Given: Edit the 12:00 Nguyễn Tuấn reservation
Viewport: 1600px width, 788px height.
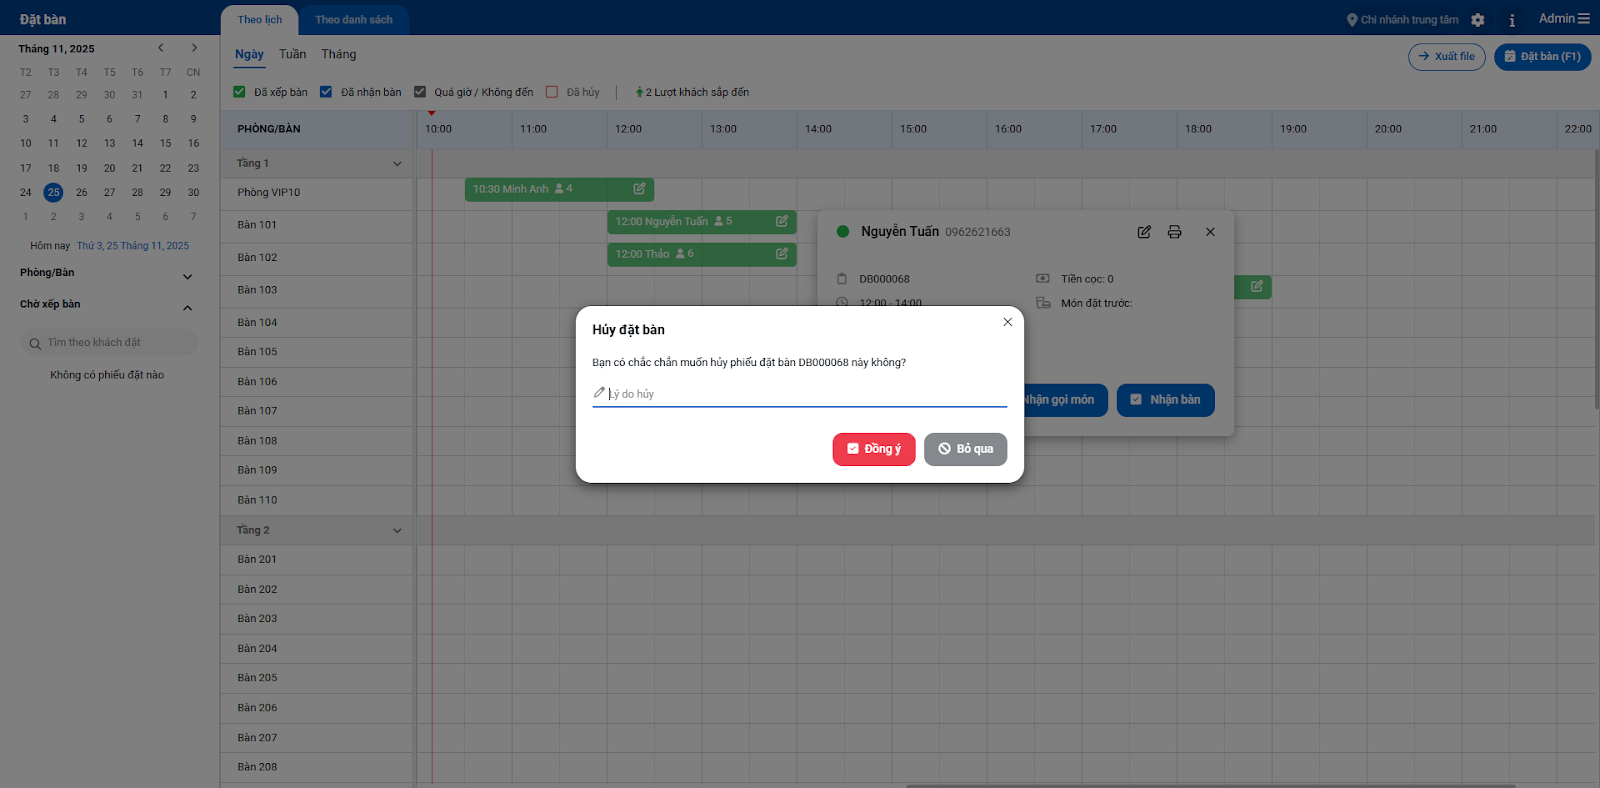Looking at the screenshot, I should tap(782, 222).
